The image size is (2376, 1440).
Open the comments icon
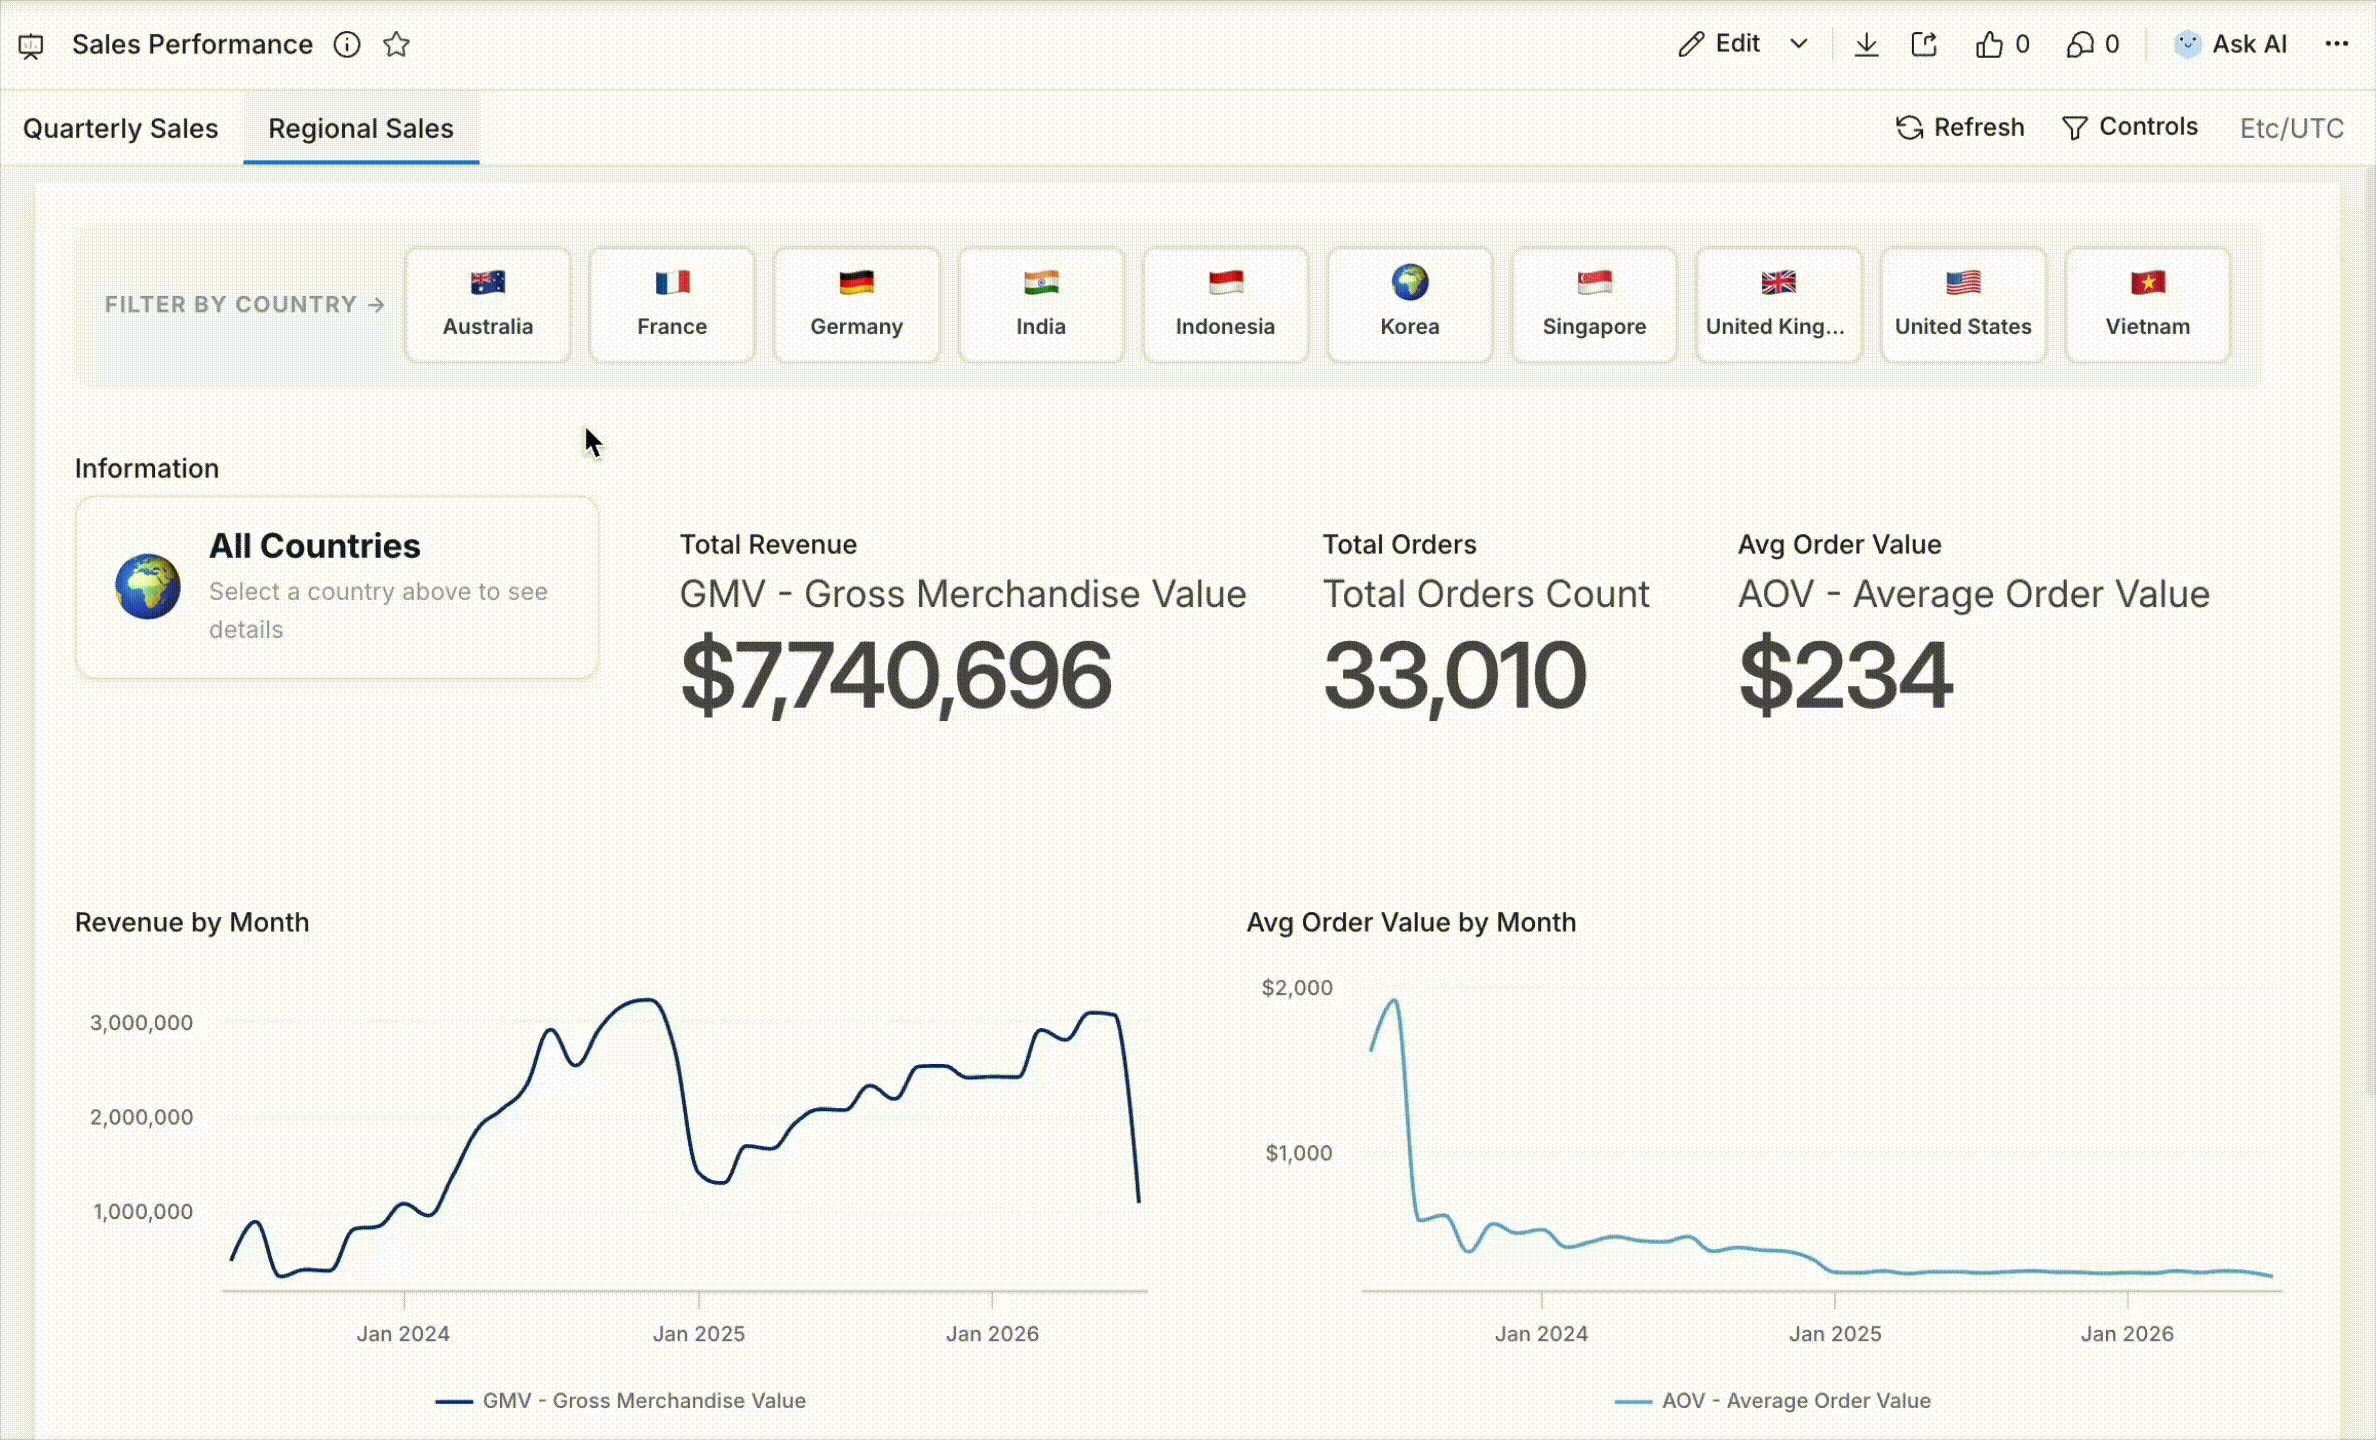2080,44
